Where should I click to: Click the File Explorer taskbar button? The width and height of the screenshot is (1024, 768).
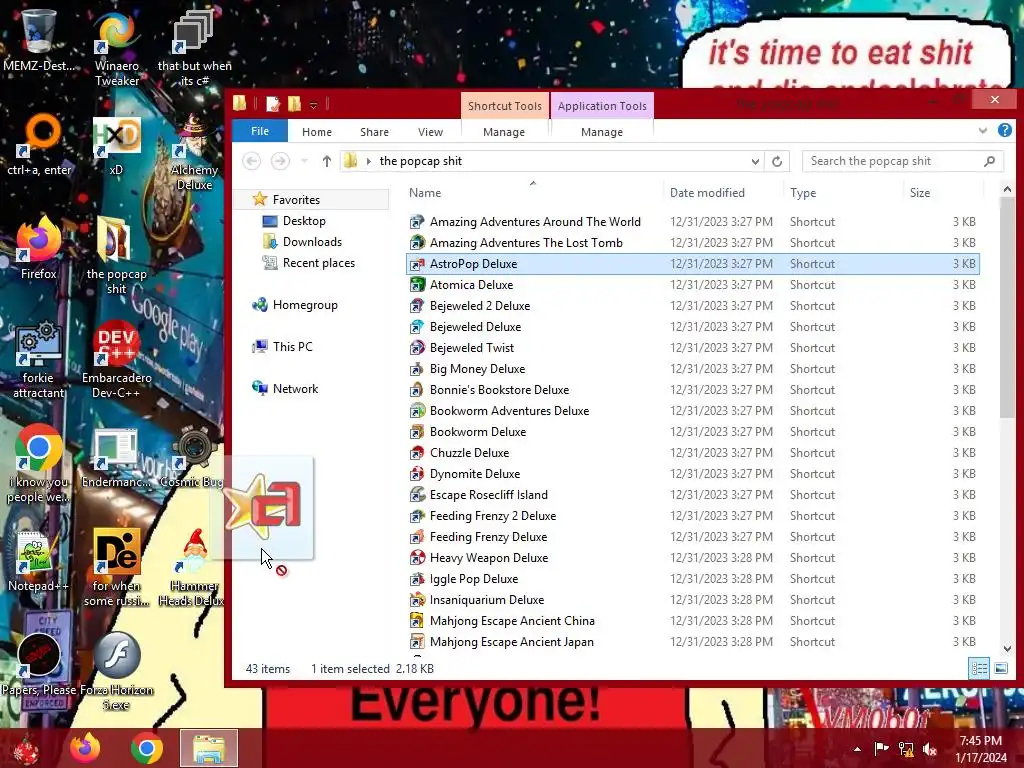click(x=208, y=748)
